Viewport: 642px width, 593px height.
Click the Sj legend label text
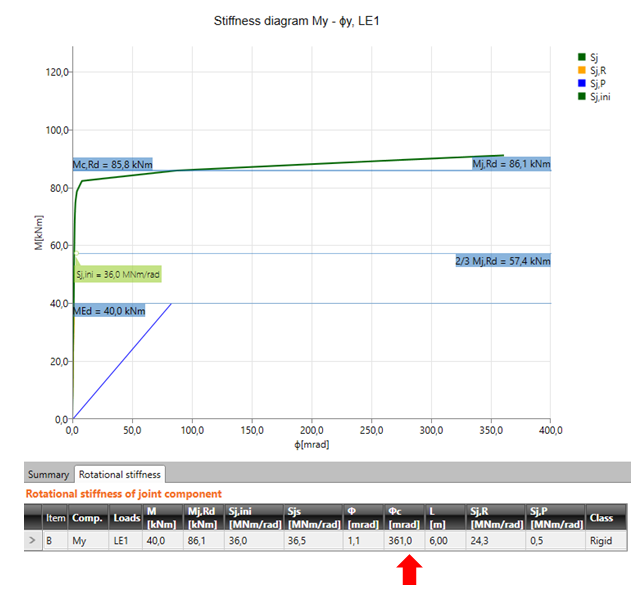(594, 57)
